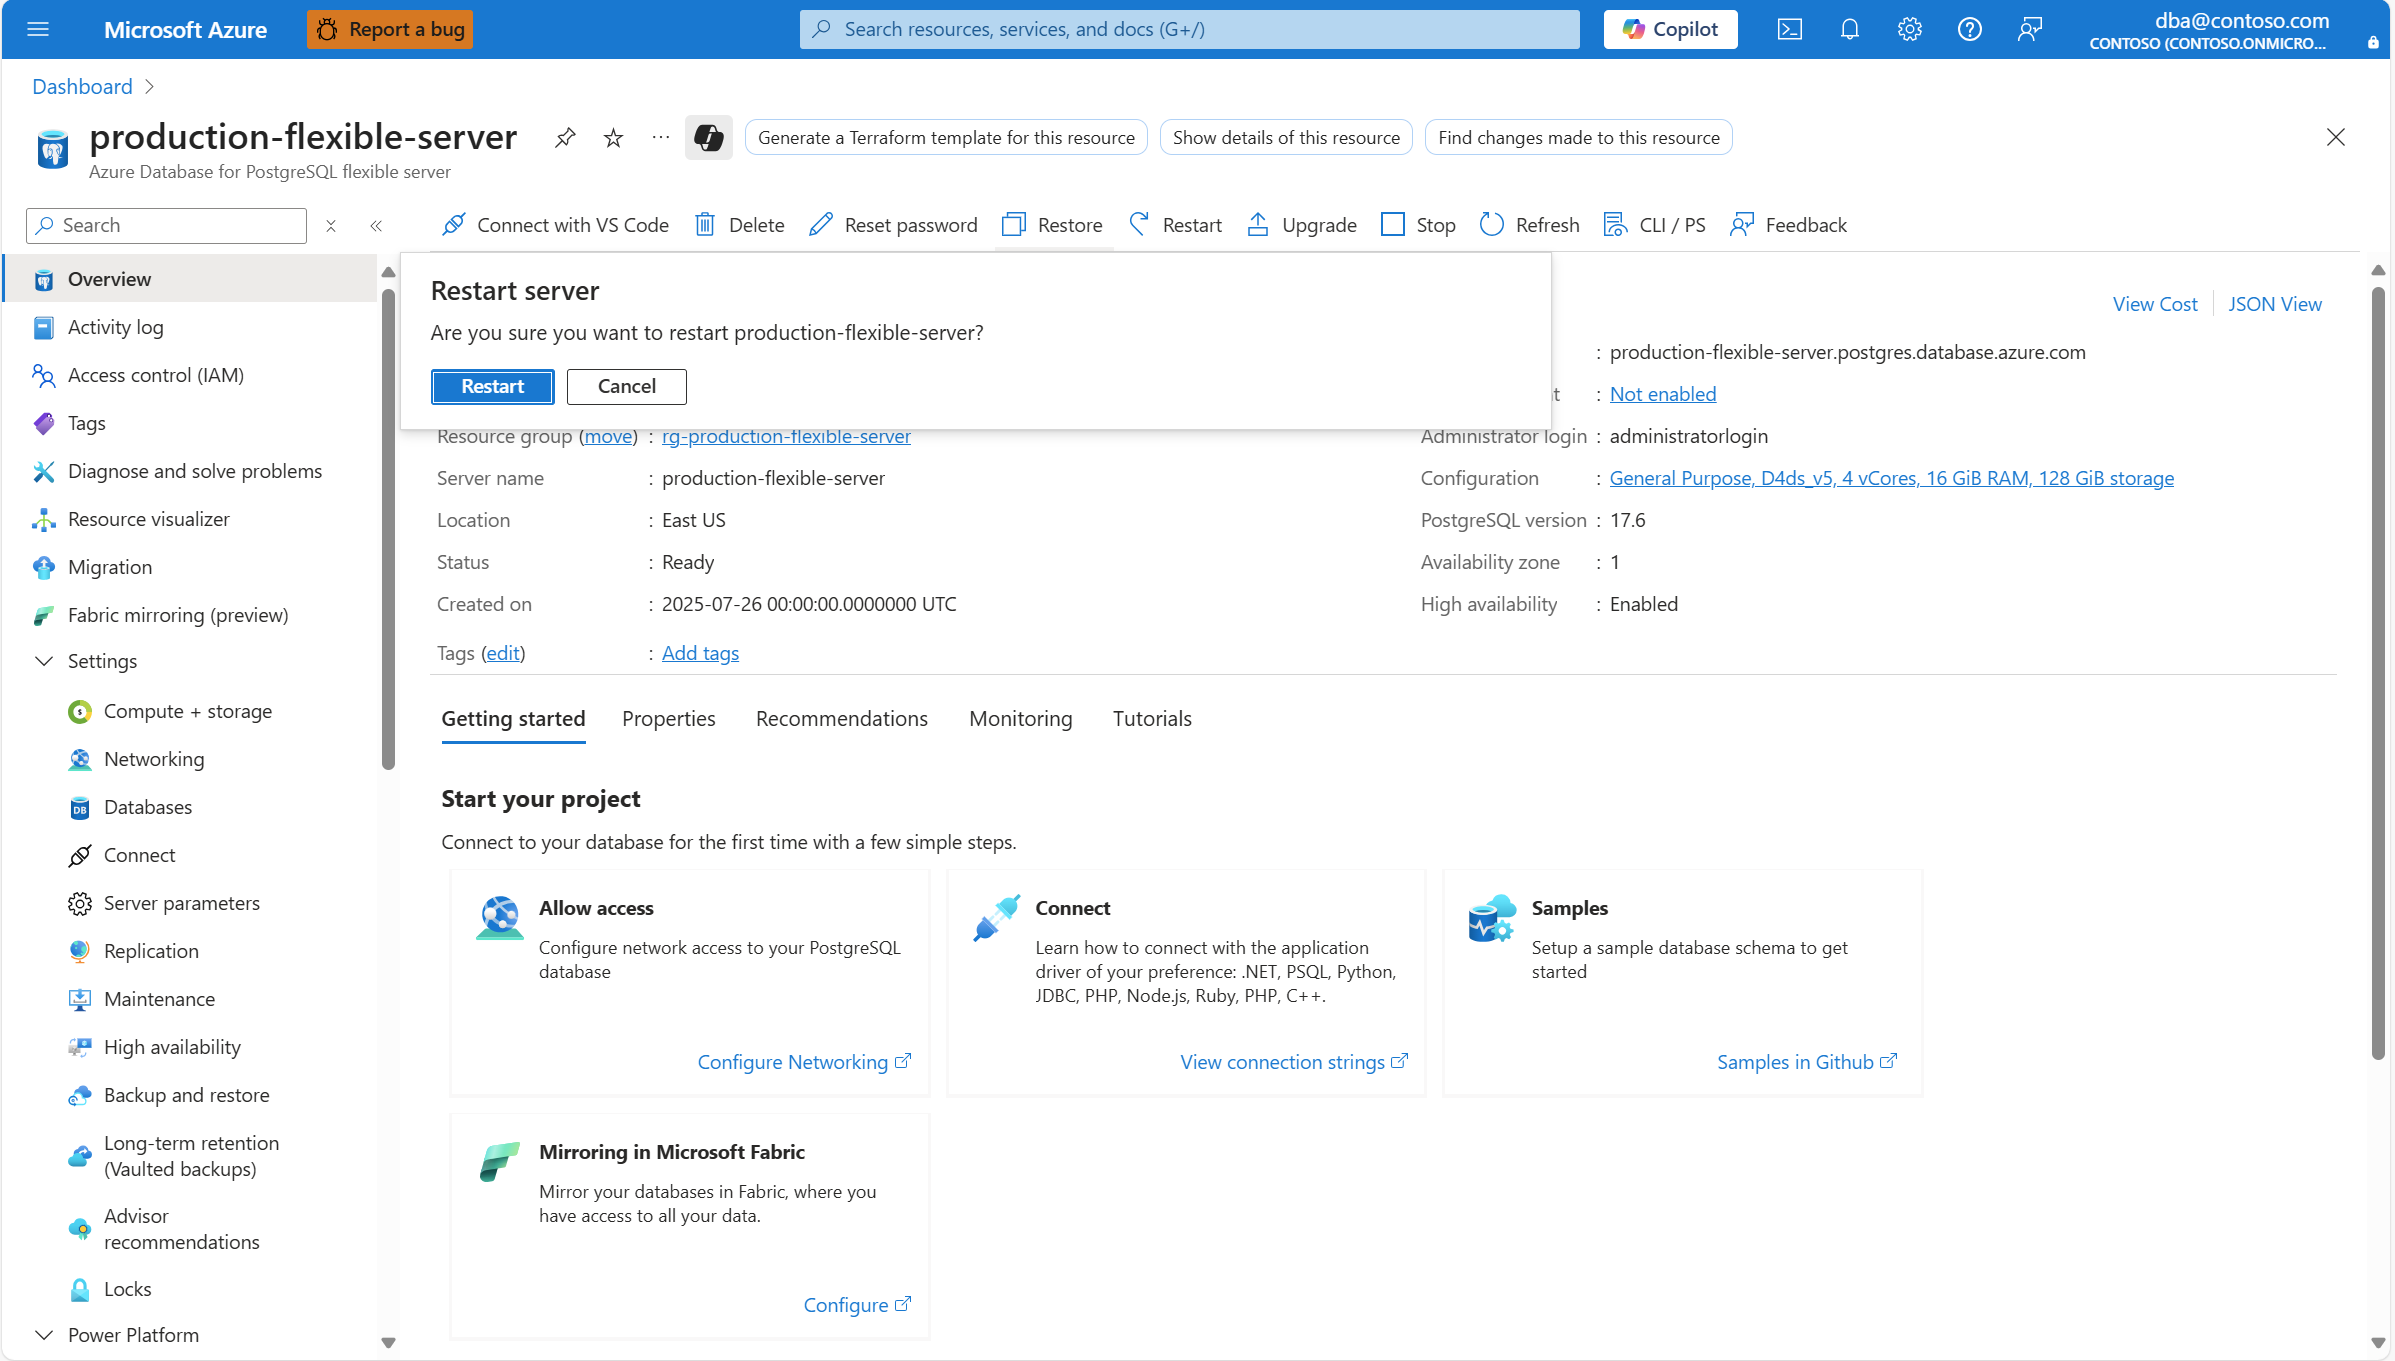Cancel the Restart server dialog
This screenshot has width=2395, height=1361.
[x=626, y=387]
